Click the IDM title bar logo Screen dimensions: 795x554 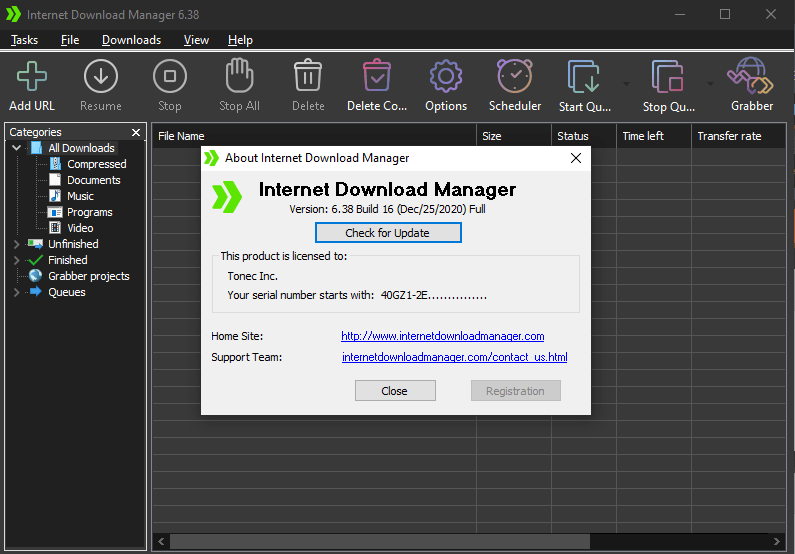click(13, 14)
